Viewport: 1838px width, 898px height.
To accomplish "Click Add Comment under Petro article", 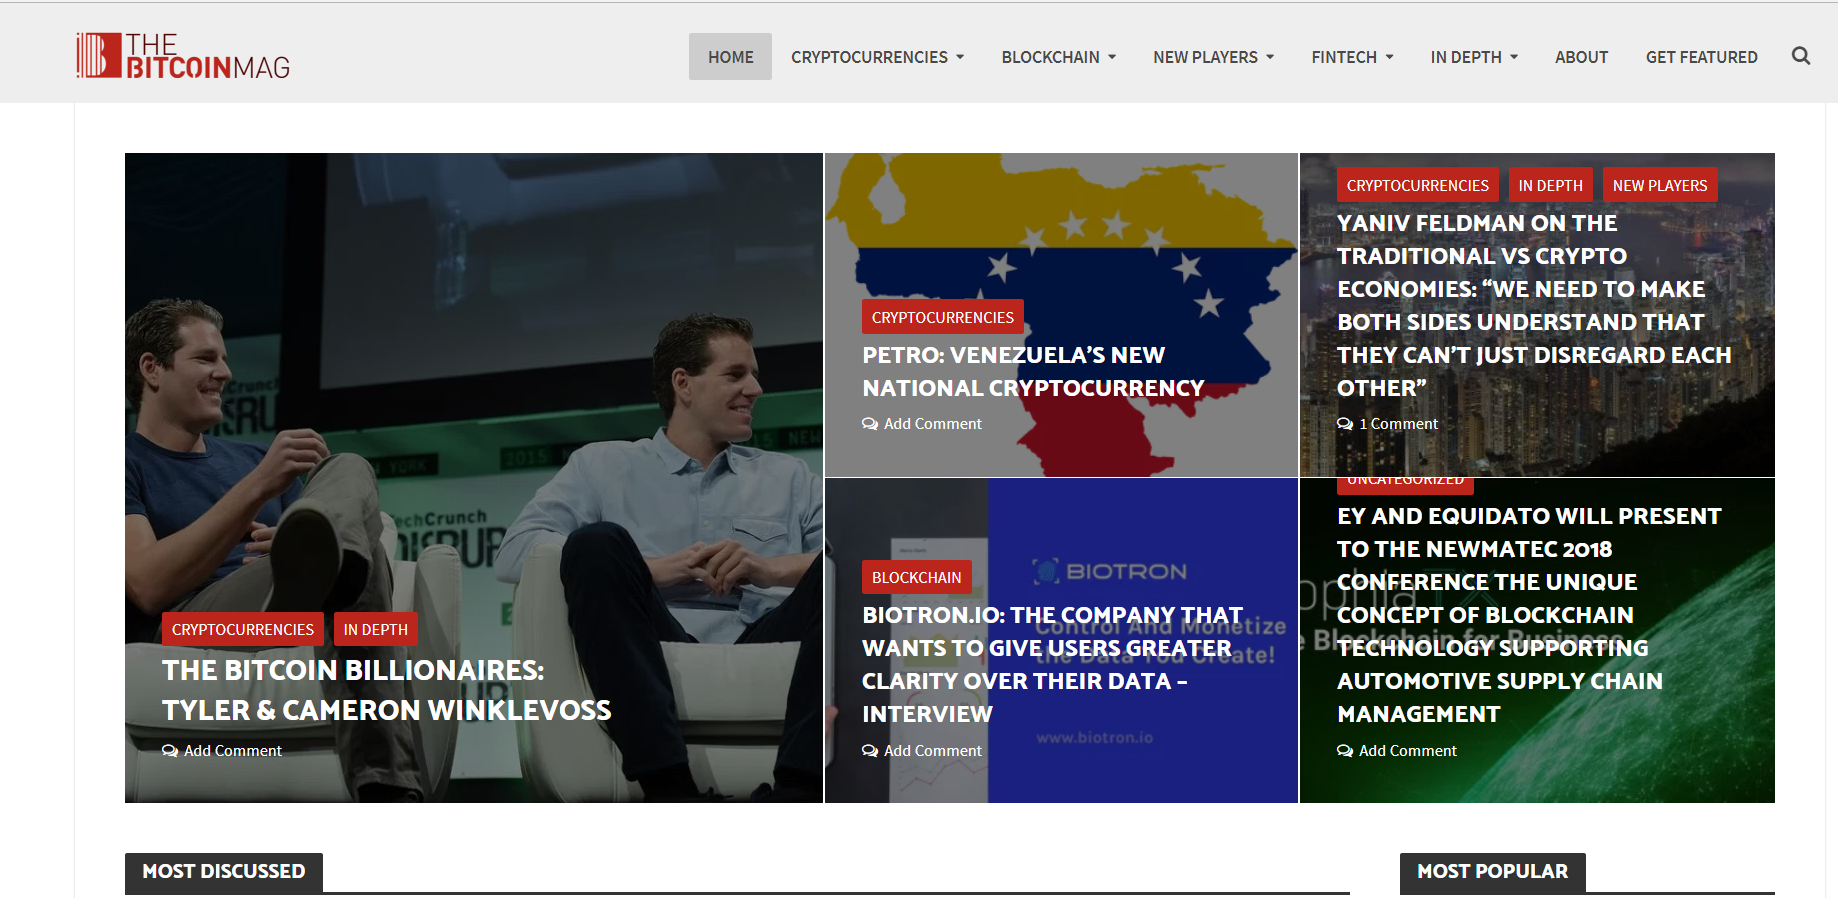I will (x=933, y=424).
